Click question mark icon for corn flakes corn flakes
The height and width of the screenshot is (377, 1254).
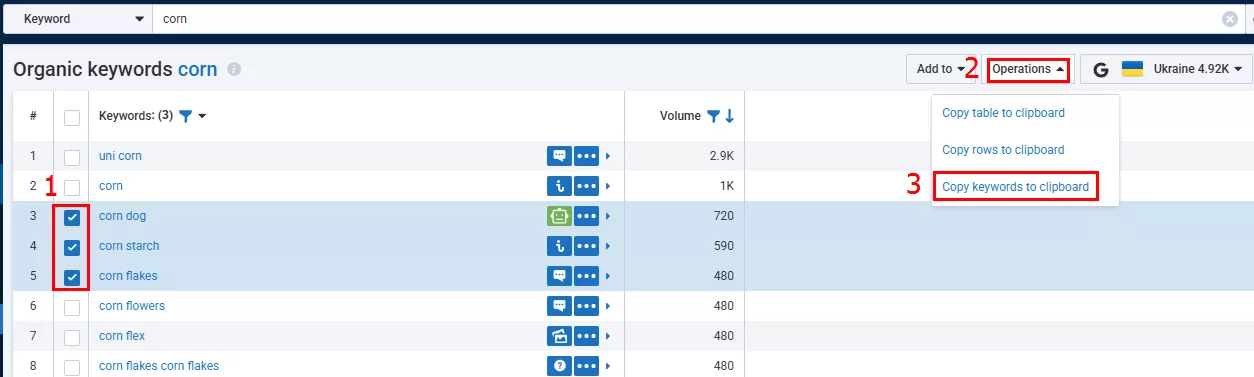click(559, 366)
